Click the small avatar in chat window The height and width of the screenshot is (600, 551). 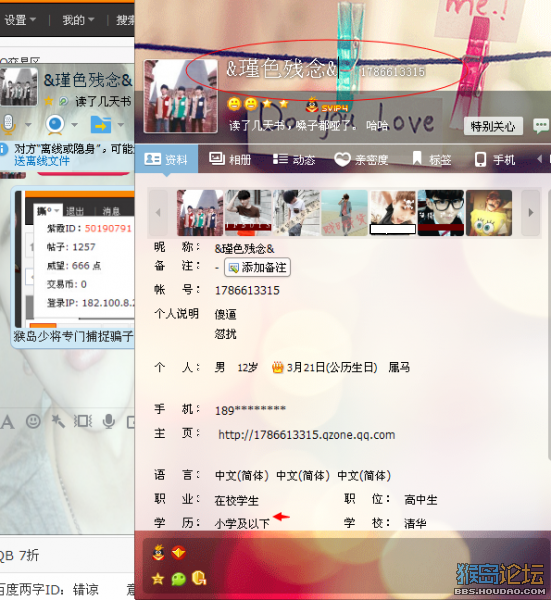pos(19,87)
